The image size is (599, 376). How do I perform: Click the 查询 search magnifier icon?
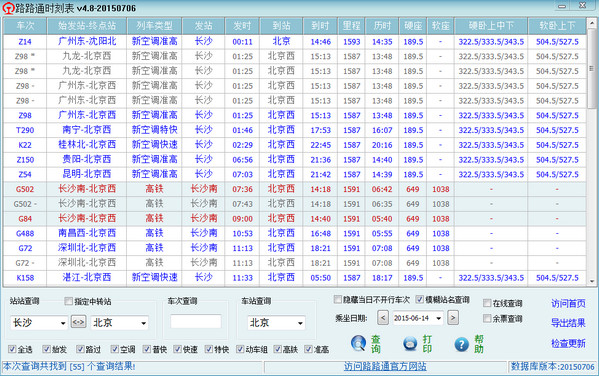pos(358,343)
